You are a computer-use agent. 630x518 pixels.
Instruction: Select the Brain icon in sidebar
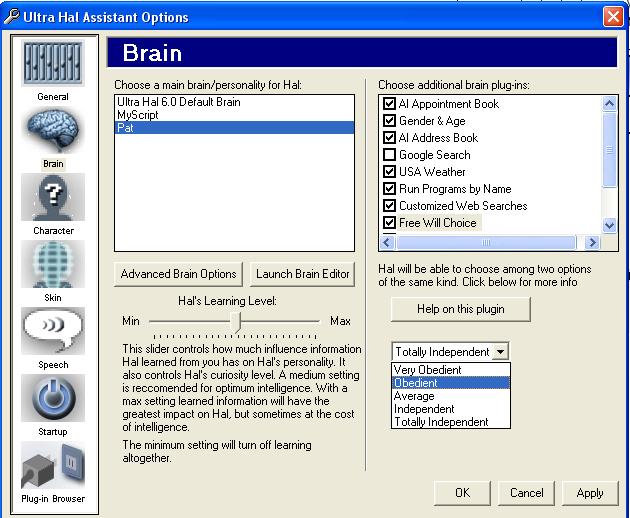coord(53,130)
